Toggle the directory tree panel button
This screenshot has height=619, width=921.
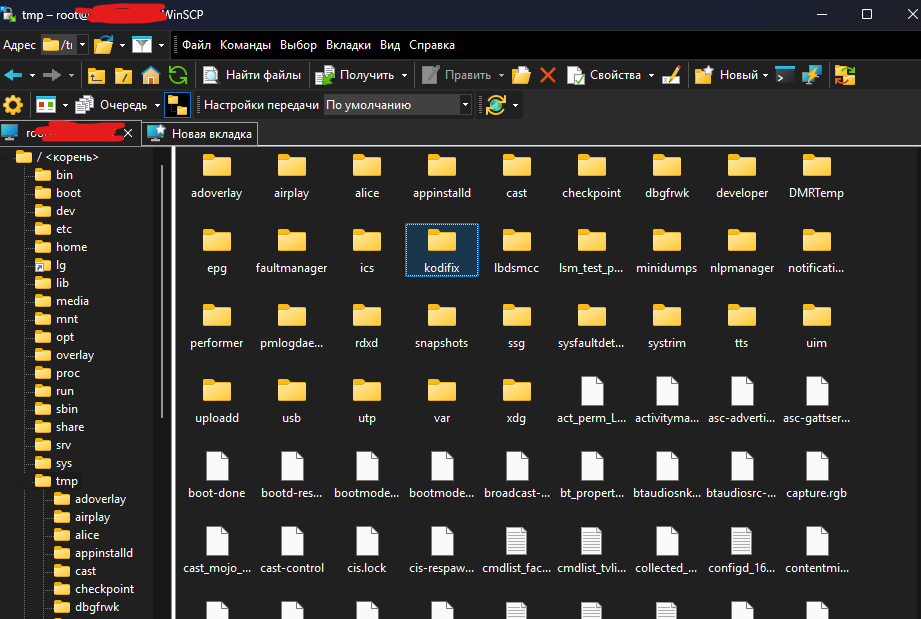[176, 105]
